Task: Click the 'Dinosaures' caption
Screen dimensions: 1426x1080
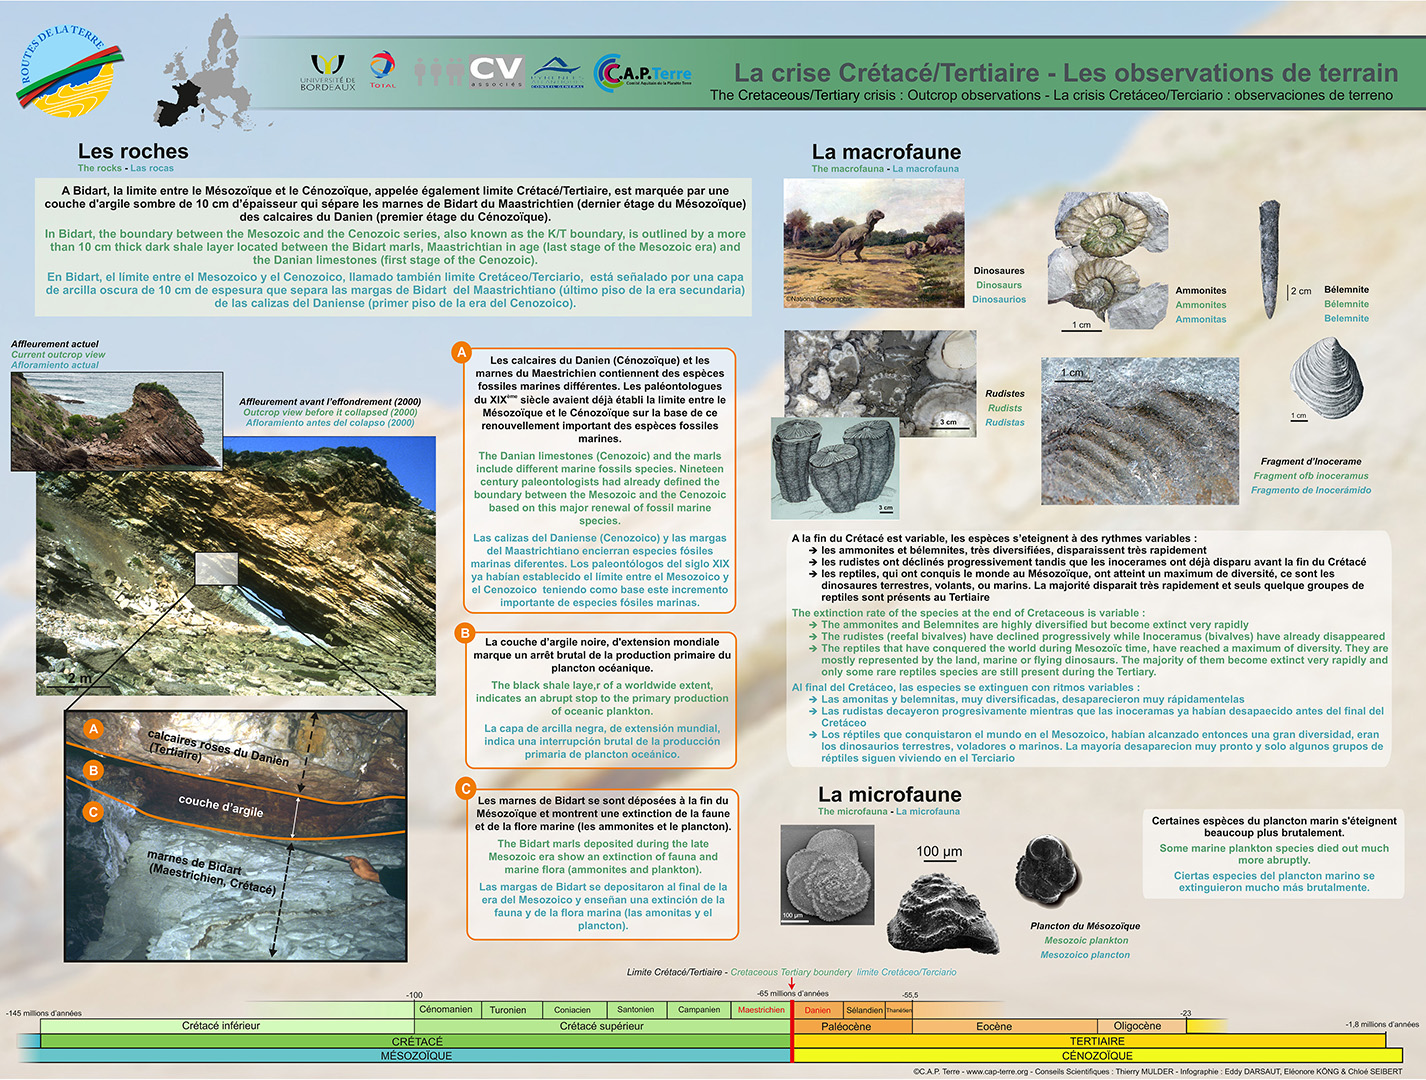Action: click(999, 271)
